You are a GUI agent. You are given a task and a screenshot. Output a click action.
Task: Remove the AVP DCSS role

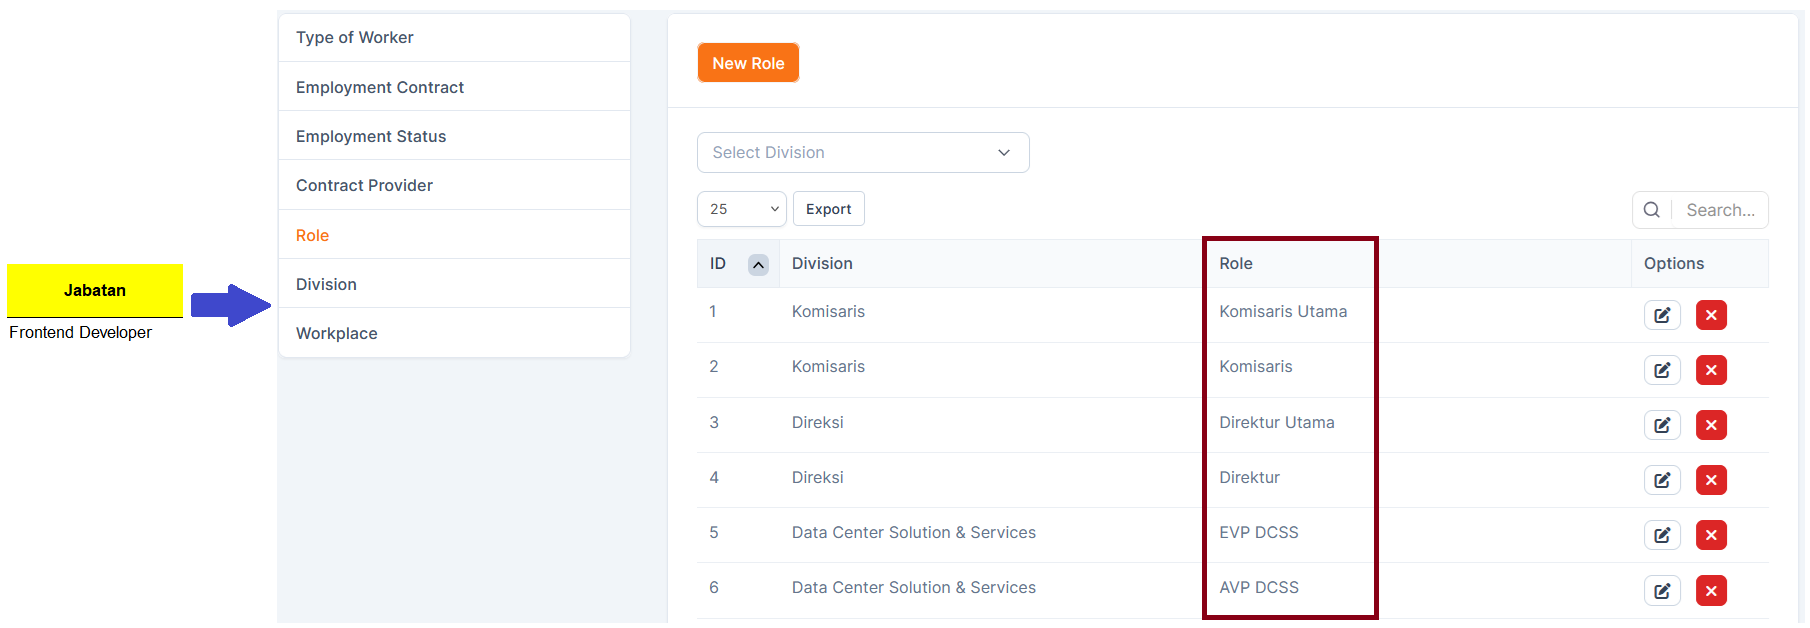coord(1710,590)
